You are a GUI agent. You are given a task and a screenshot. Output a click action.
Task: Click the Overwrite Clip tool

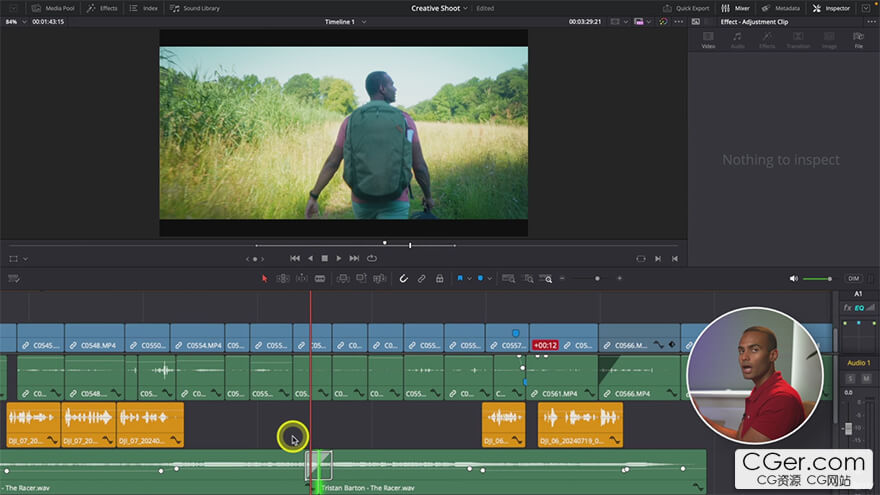361,278
